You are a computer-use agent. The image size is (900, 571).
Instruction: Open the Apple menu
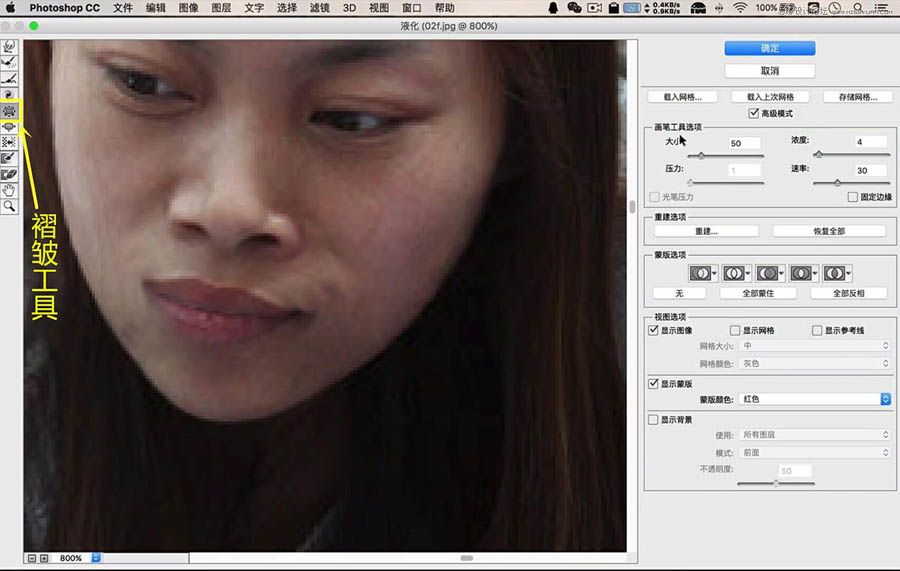click(10, 7)
